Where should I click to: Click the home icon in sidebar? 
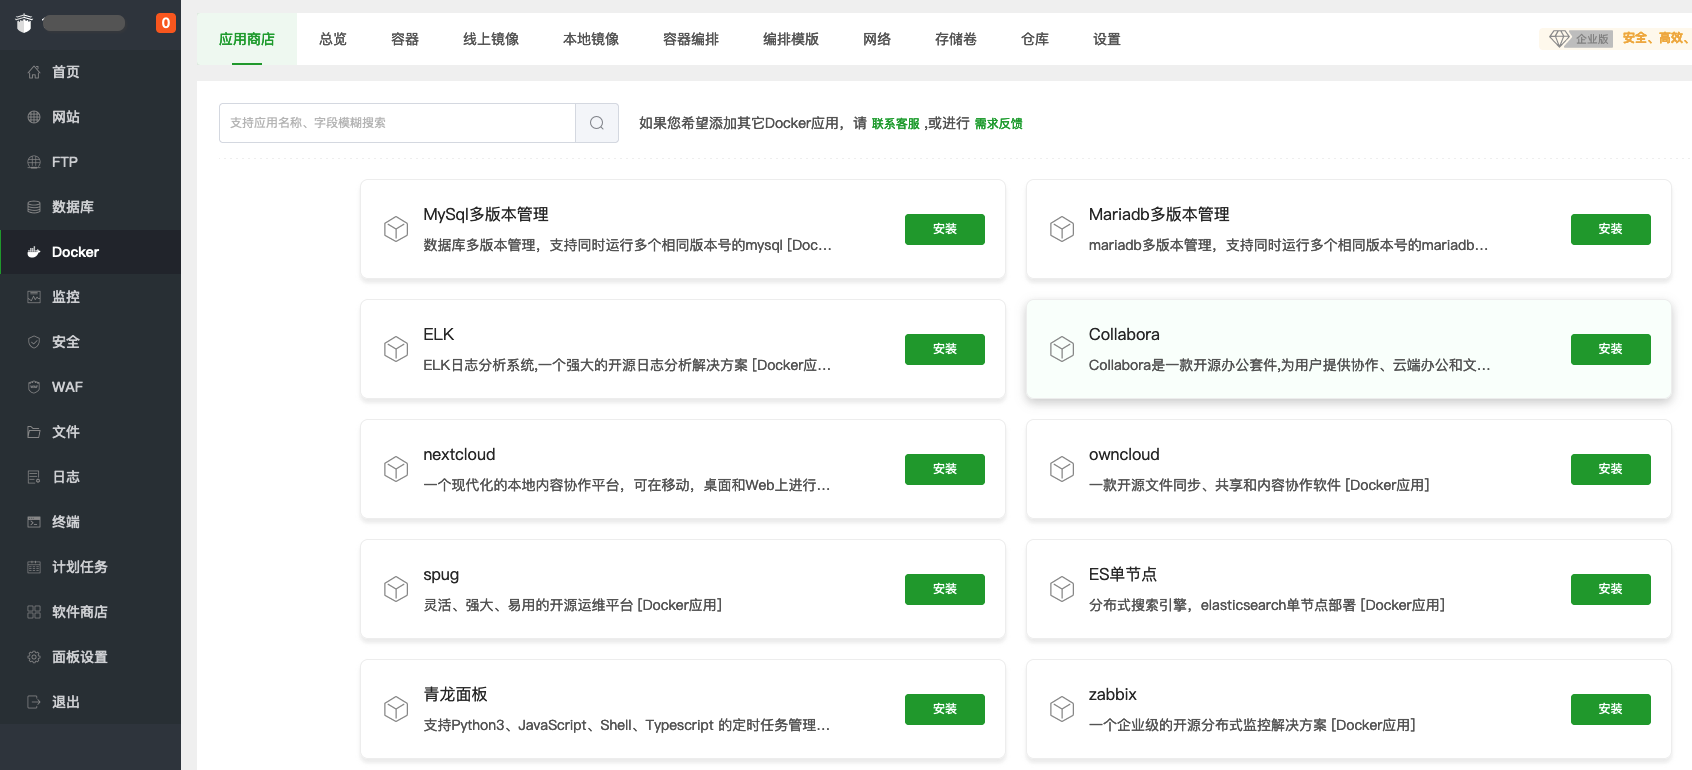[x=34, y=72]
